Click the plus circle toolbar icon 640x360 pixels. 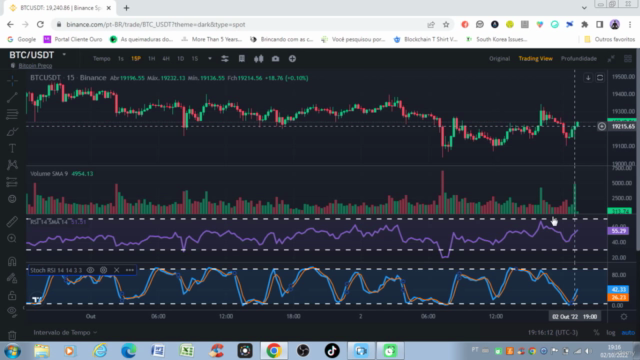pos(292,59)
